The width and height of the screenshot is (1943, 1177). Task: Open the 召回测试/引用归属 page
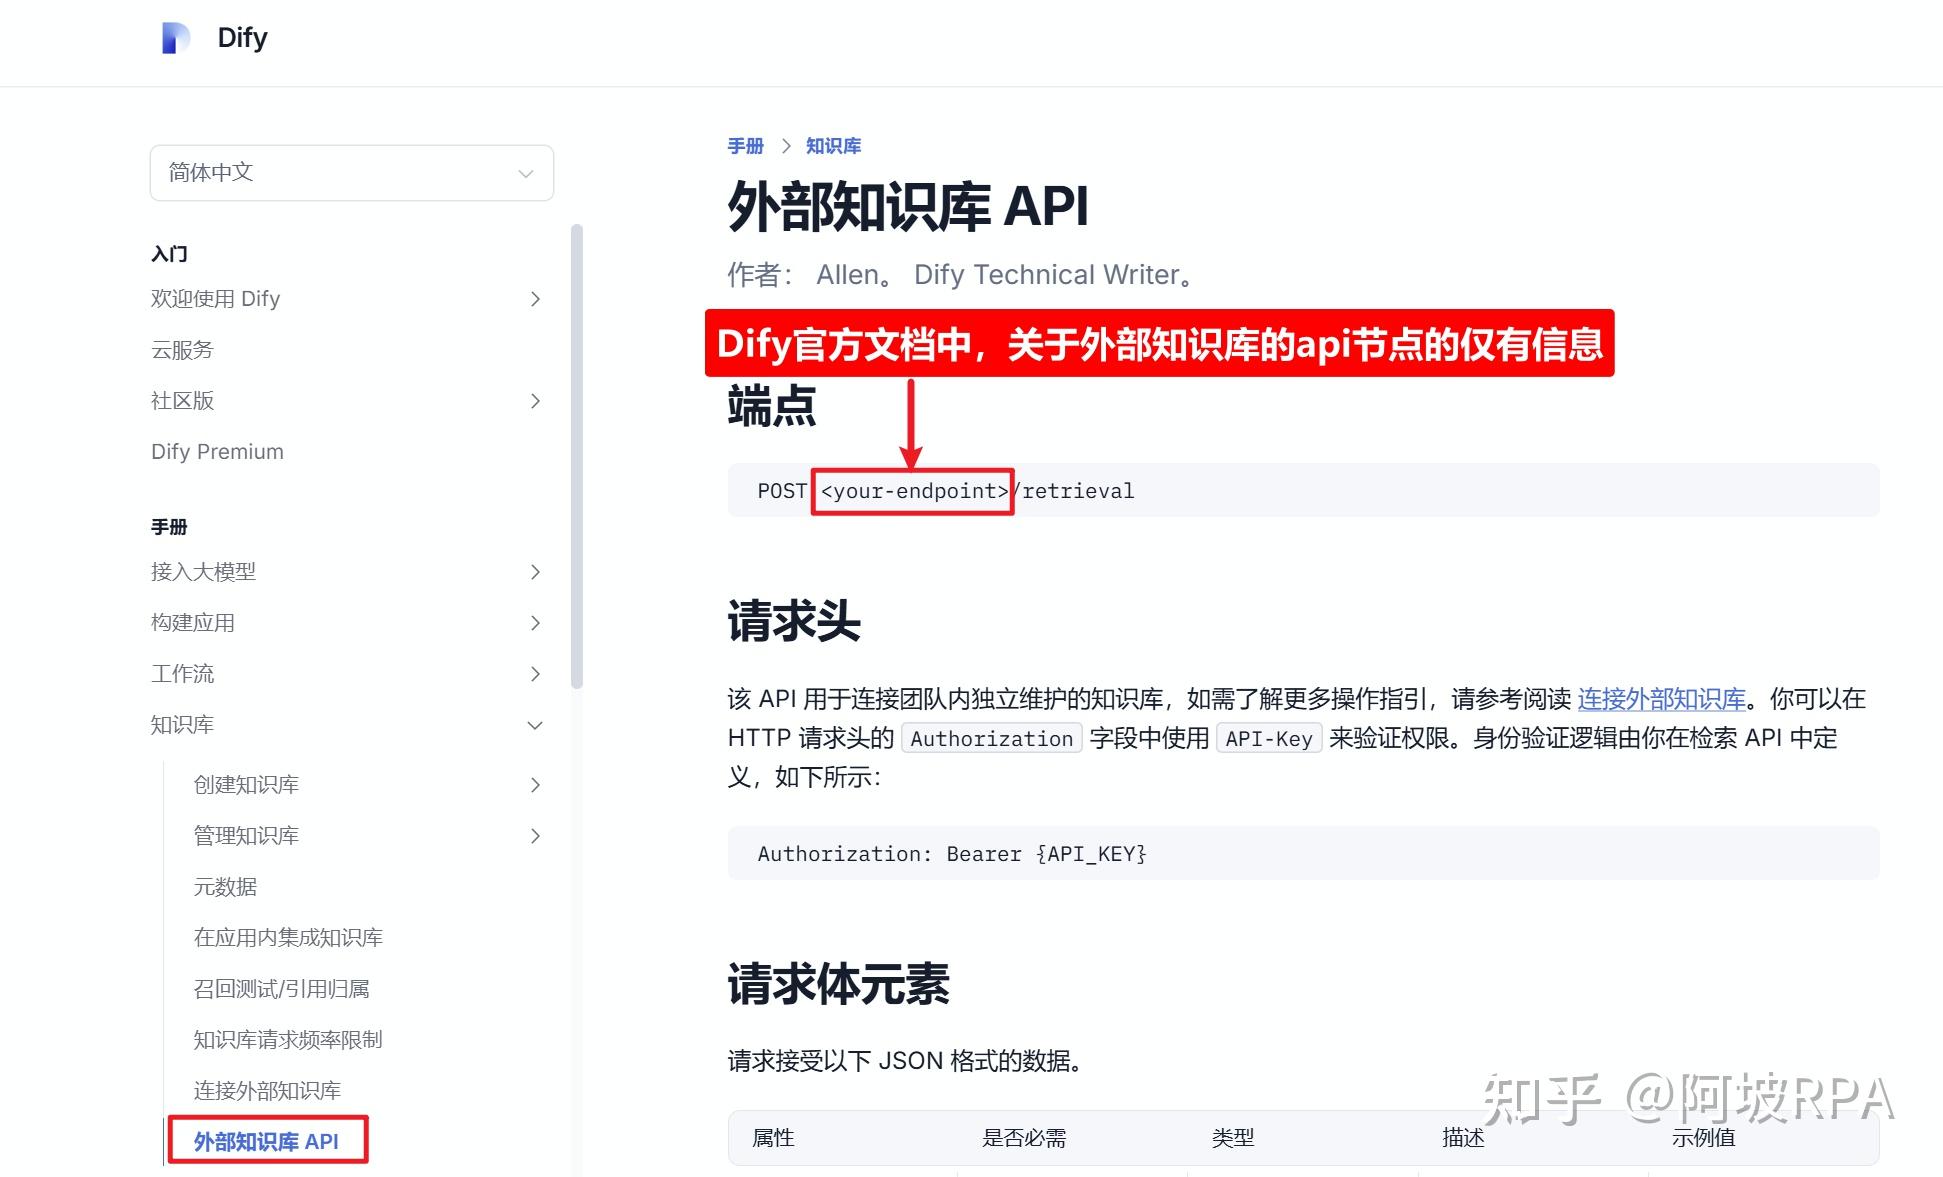pos(281,988)
